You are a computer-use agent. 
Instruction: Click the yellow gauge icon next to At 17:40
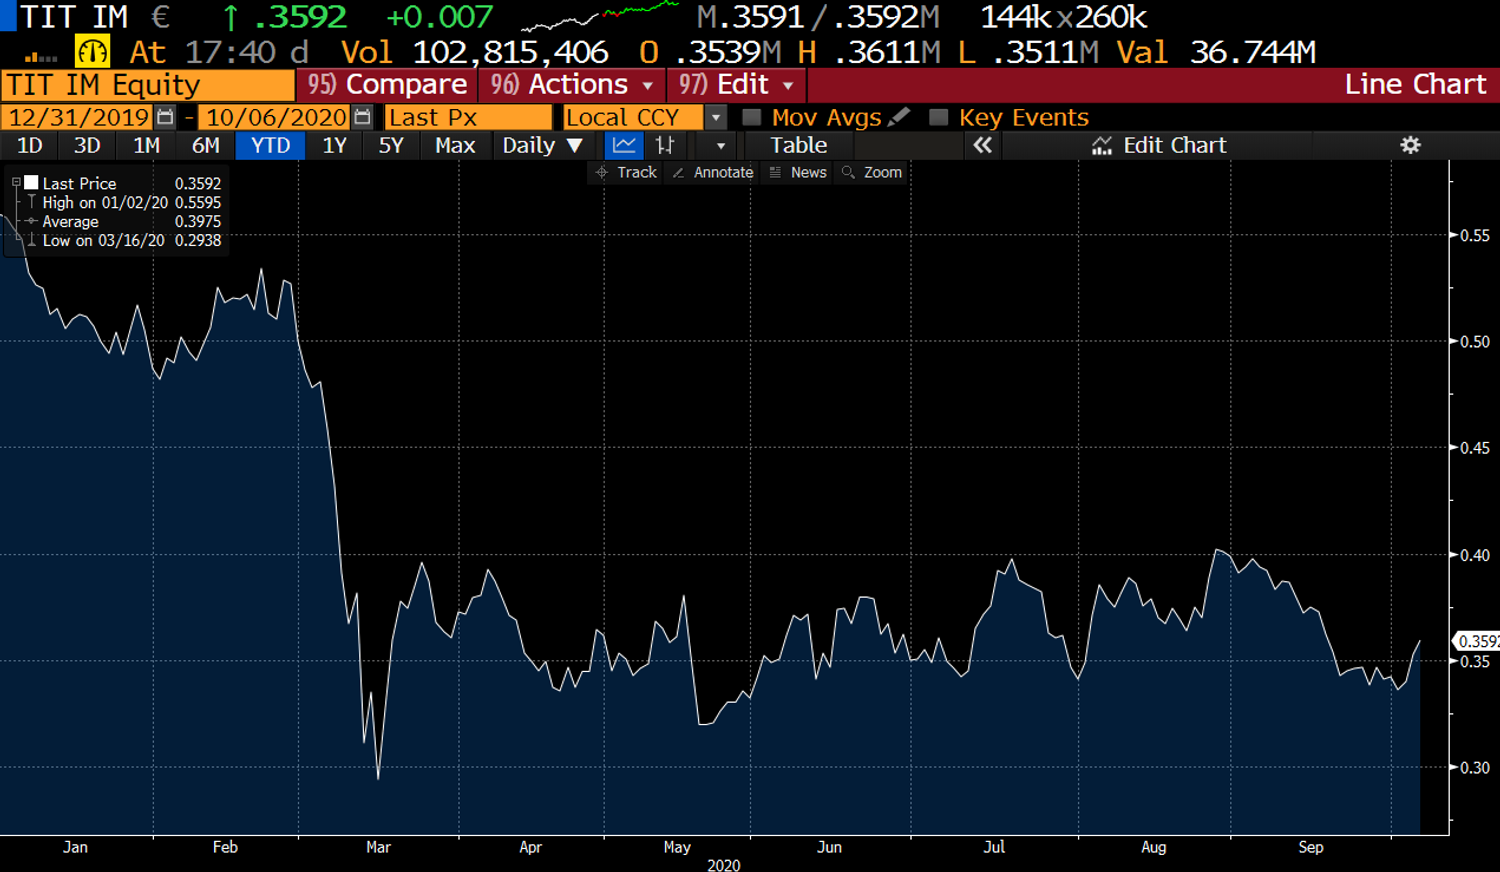click(x=93, y=52)
